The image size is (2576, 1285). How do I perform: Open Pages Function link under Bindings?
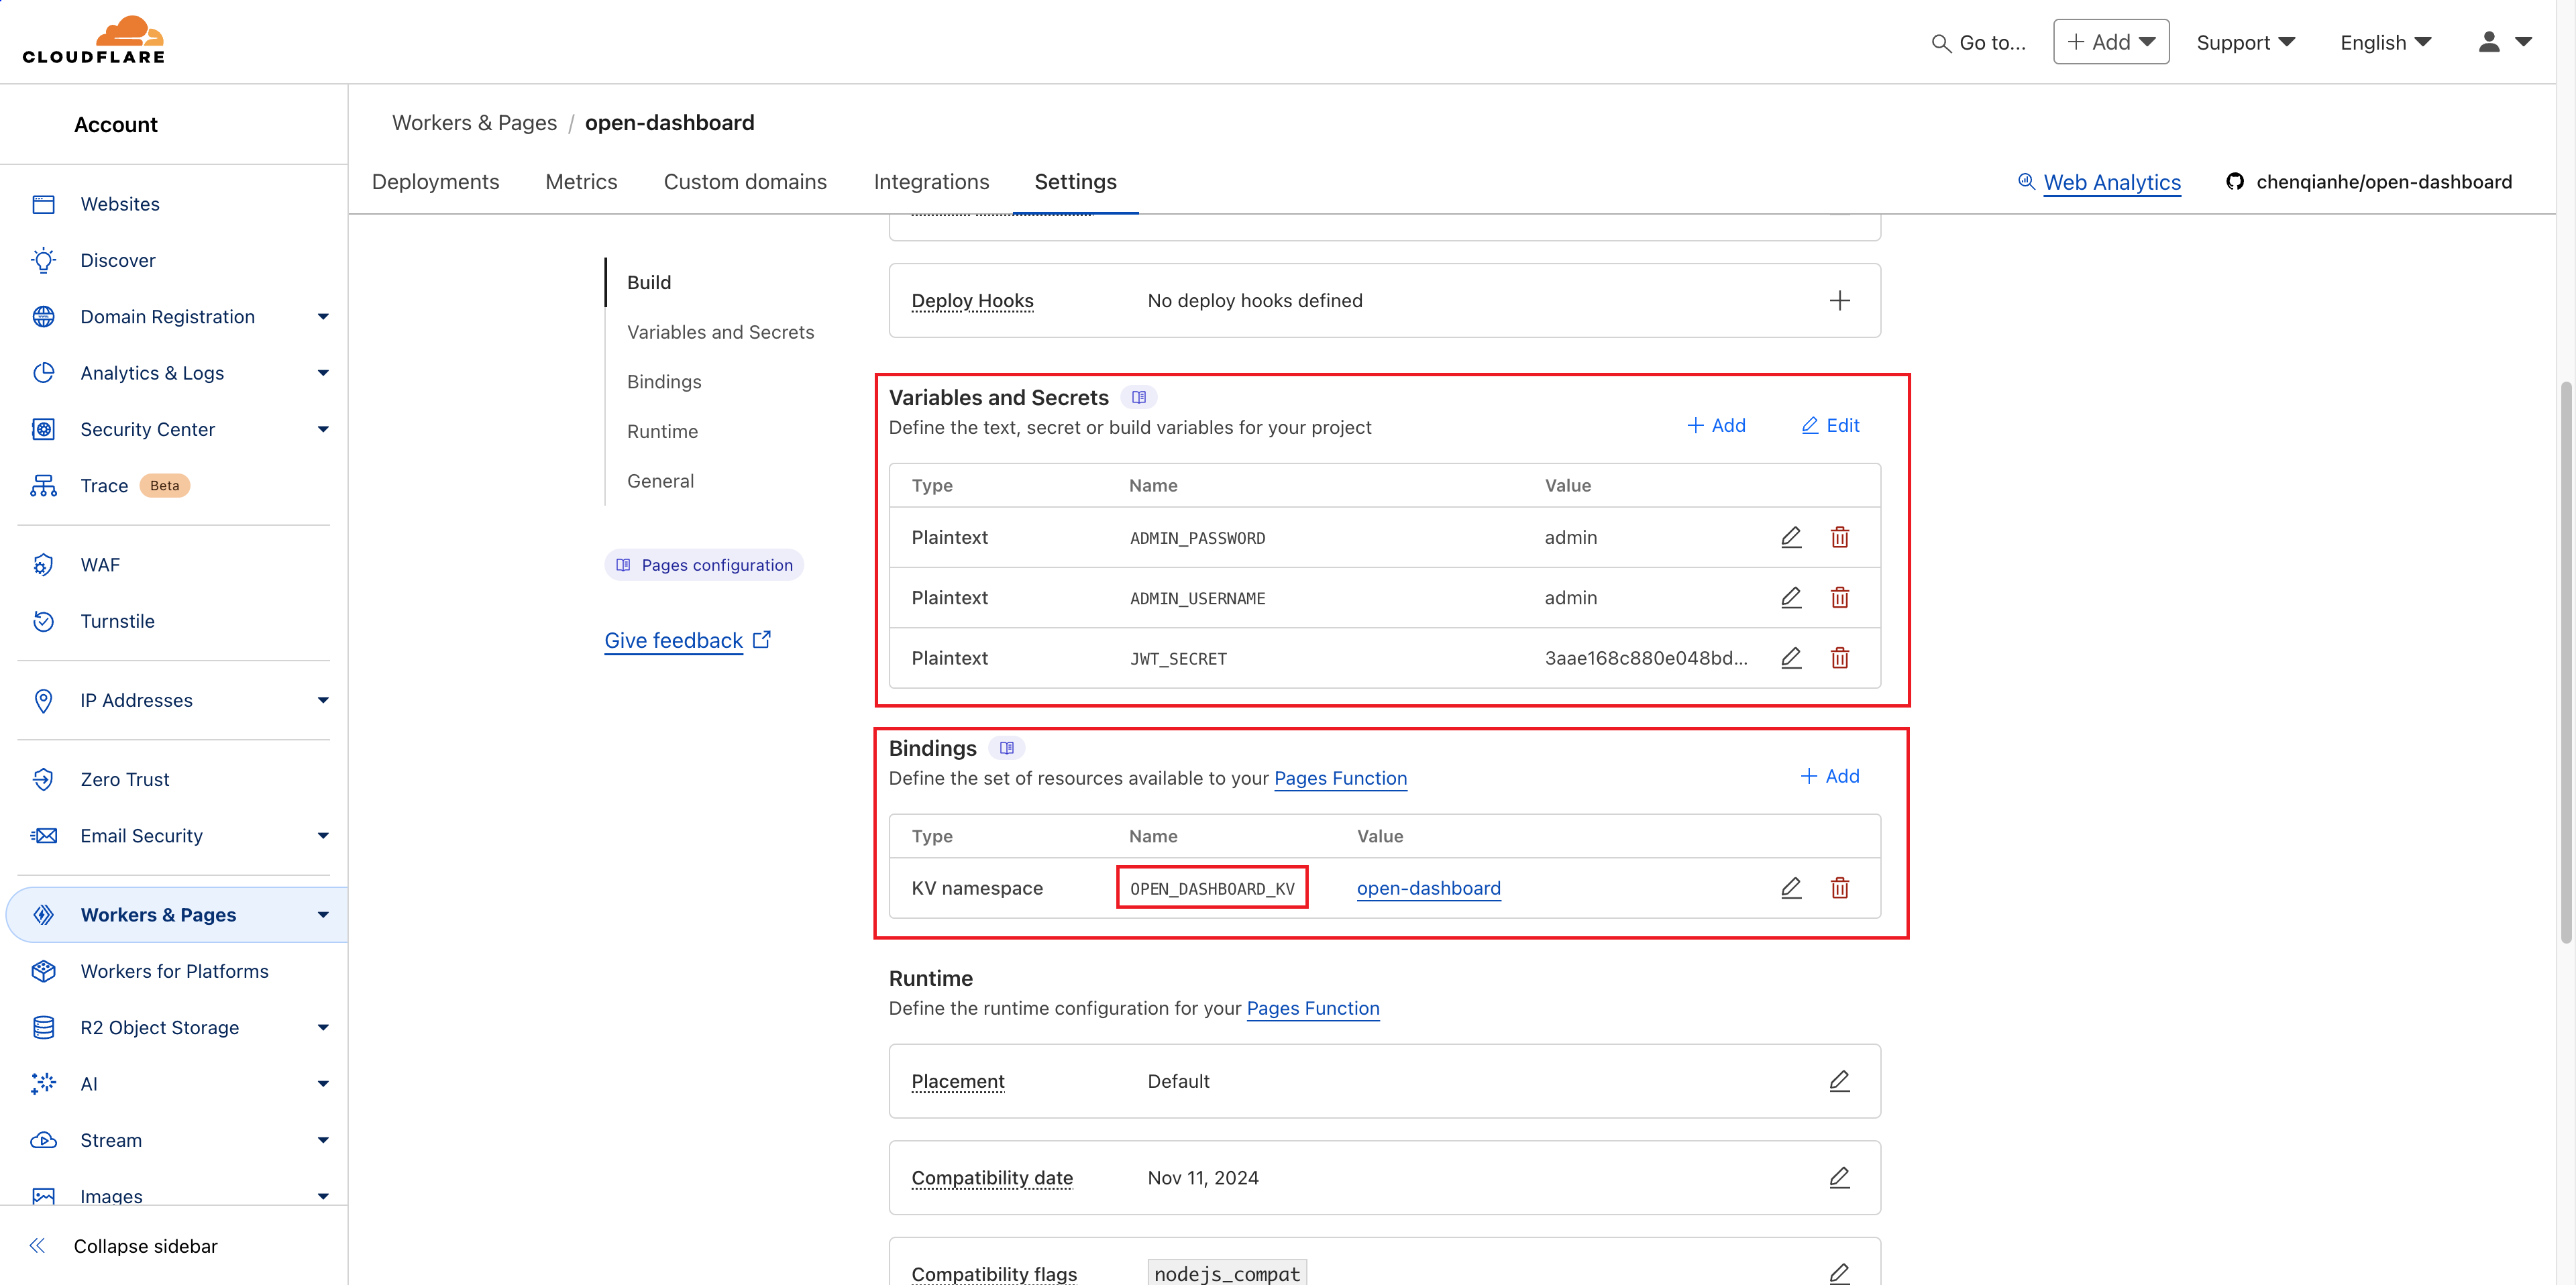1340,778
